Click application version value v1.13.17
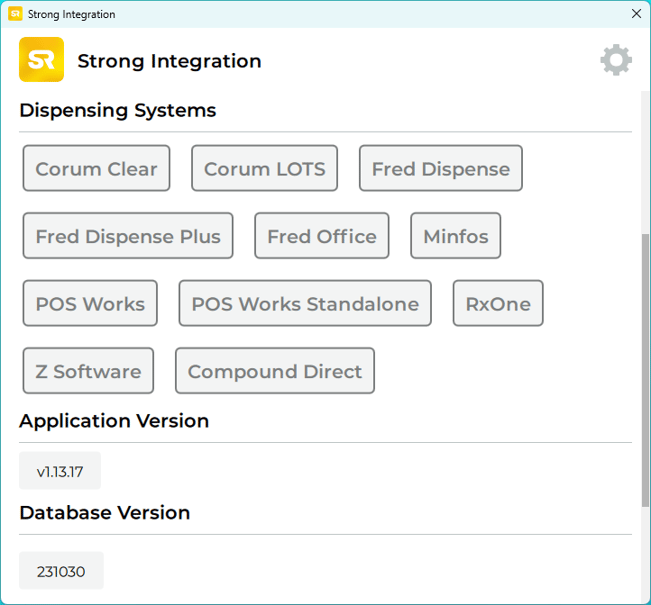The width and height of the screenshot is (651, 605). point(60,471)
